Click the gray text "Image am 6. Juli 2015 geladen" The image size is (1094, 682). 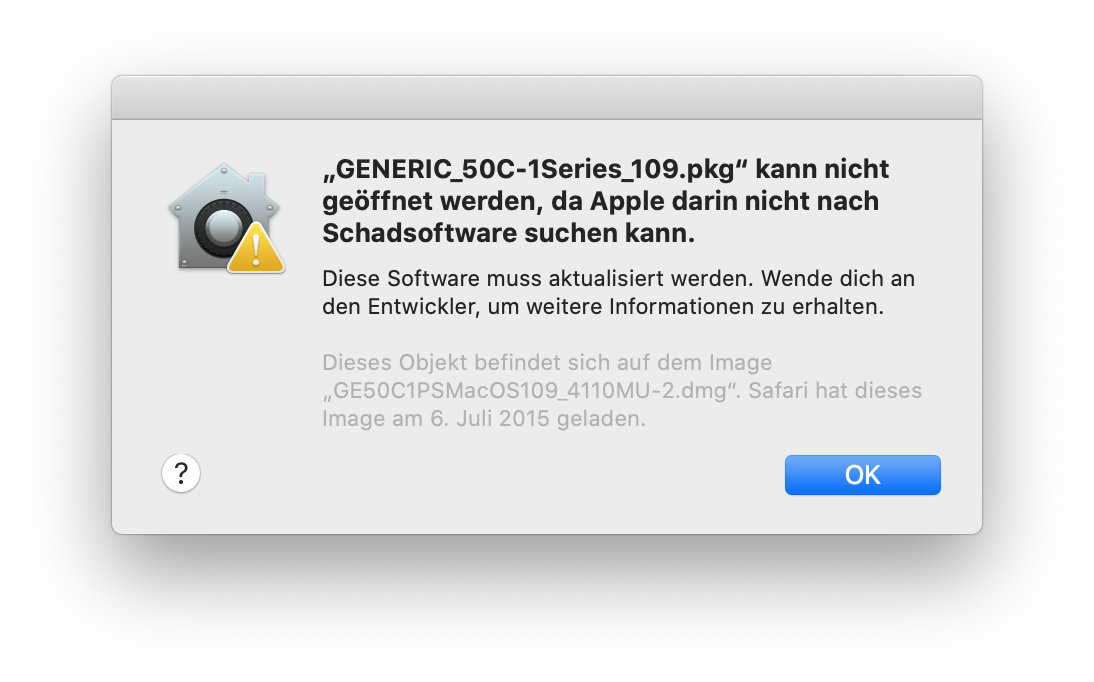484,419
